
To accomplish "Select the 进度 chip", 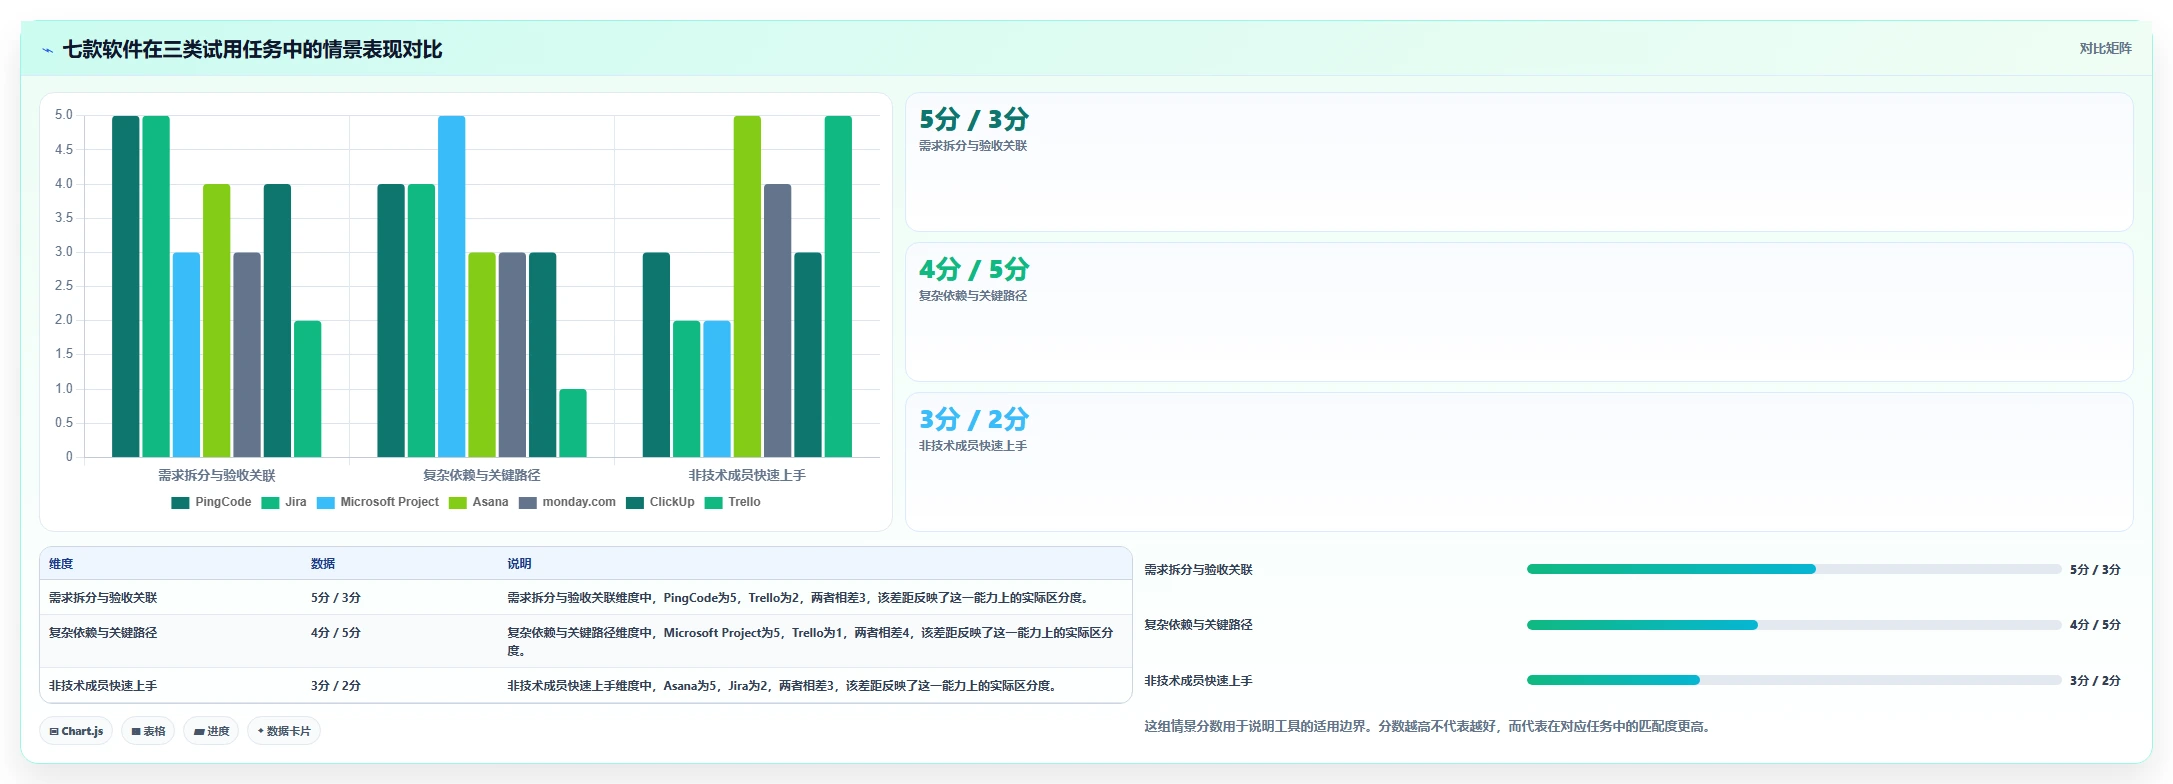I will coord(211,731).
